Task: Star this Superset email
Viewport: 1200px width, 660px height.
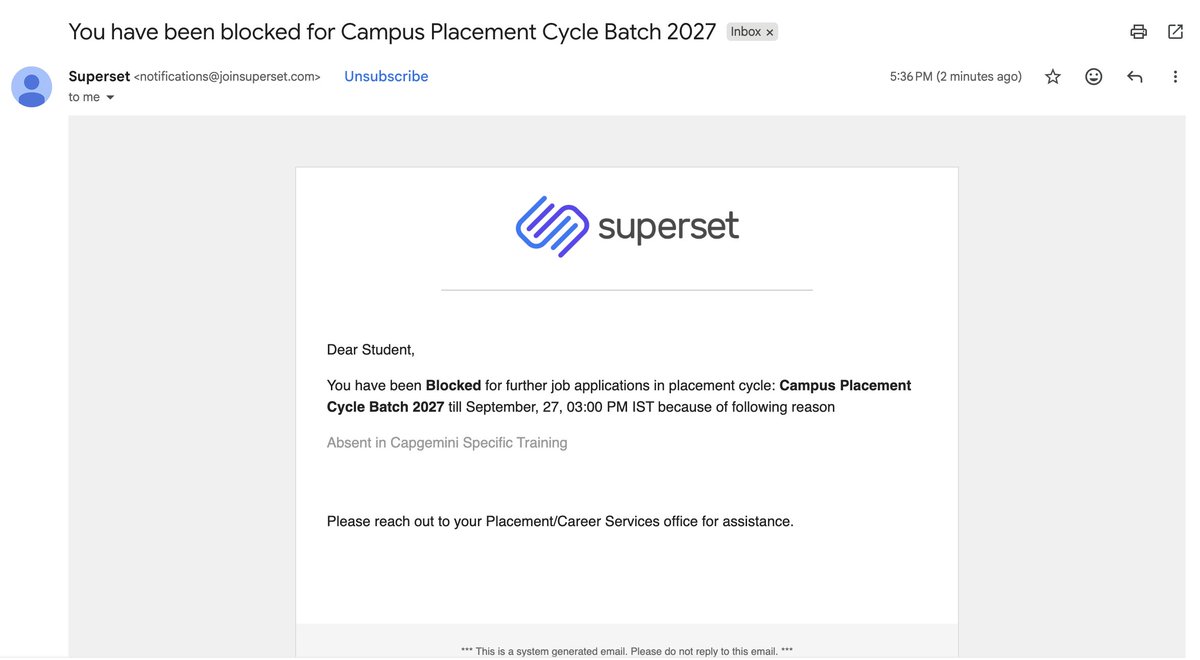Action: (x=1053, y=77)
